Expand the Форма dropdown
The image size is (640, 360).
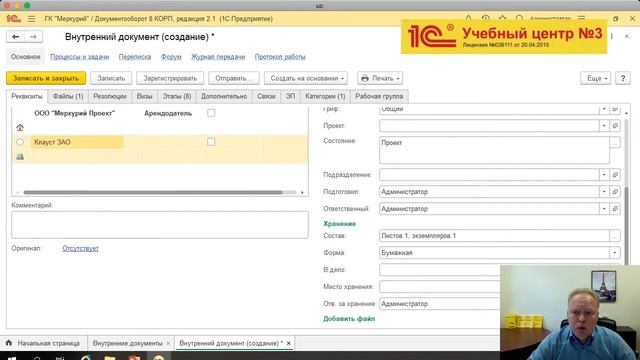615,253
